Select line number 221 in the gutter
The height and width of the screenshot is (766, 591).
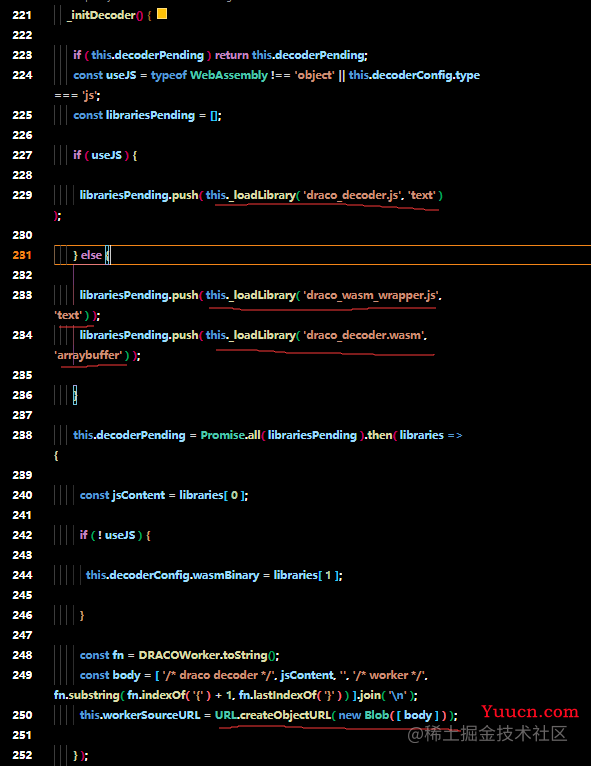(x=22, y=15)
